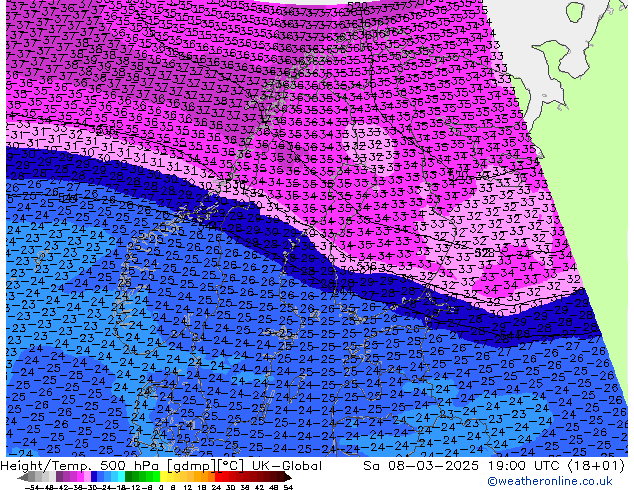Click the temperature color scale legend bar

154,477
